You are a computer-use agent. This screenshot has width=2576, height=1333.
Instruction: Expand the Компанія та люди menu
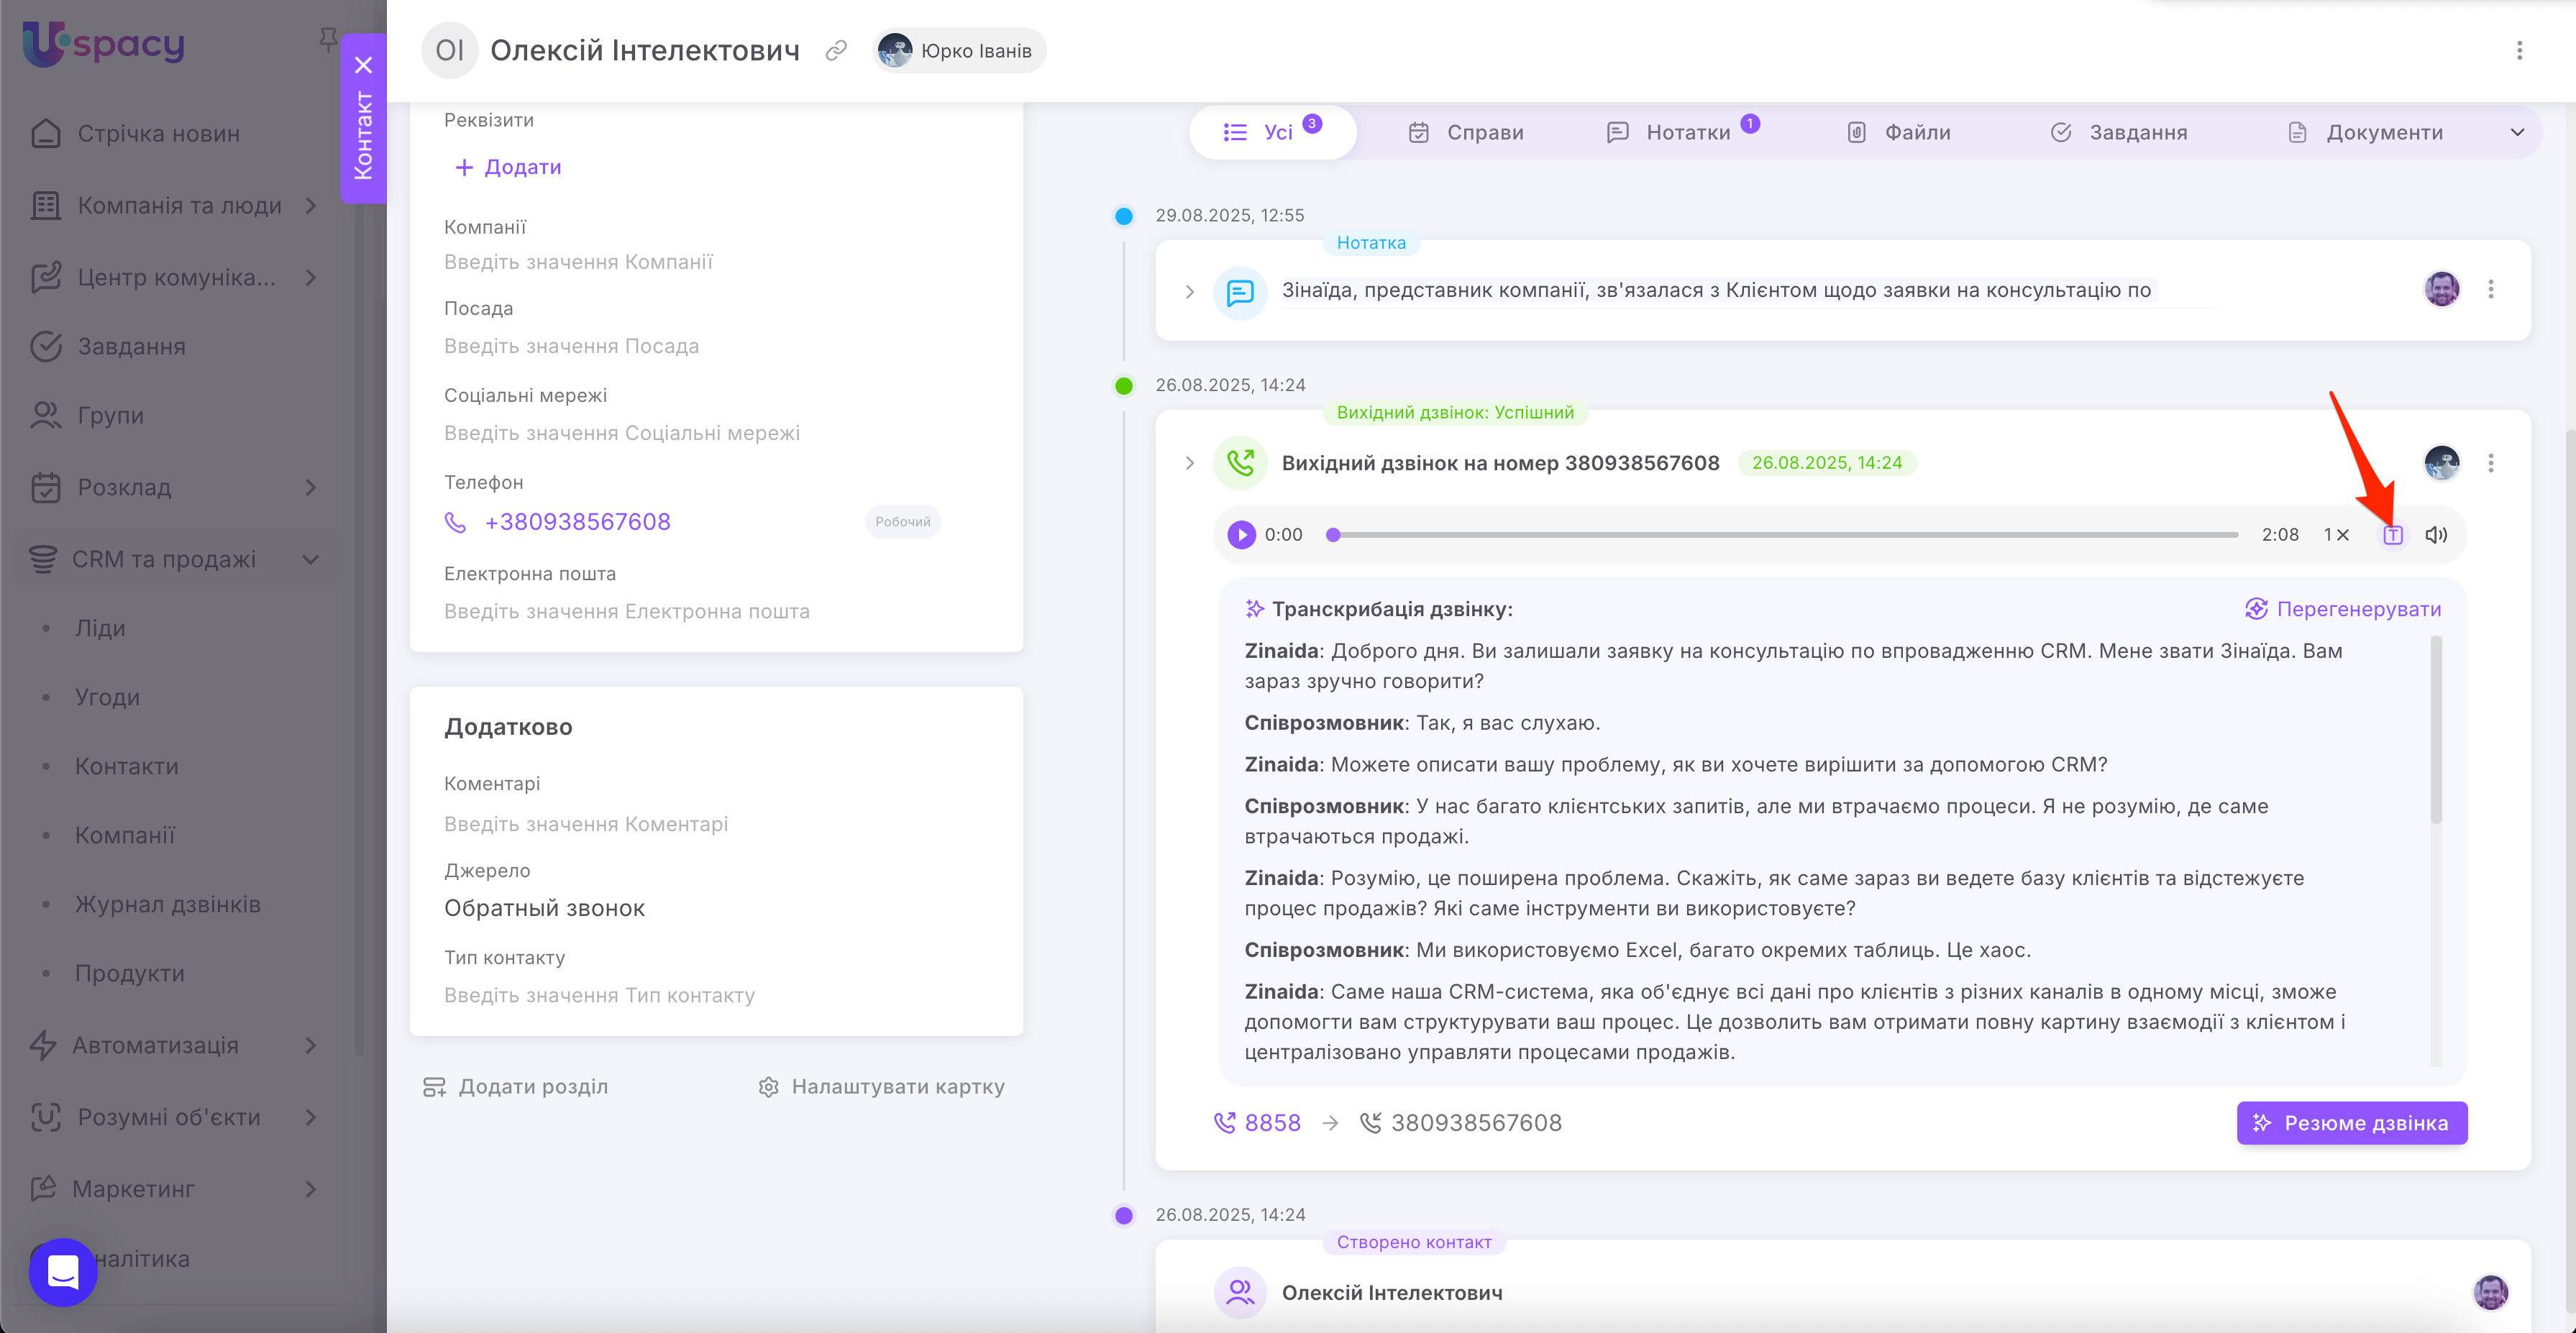pos(311,205)
